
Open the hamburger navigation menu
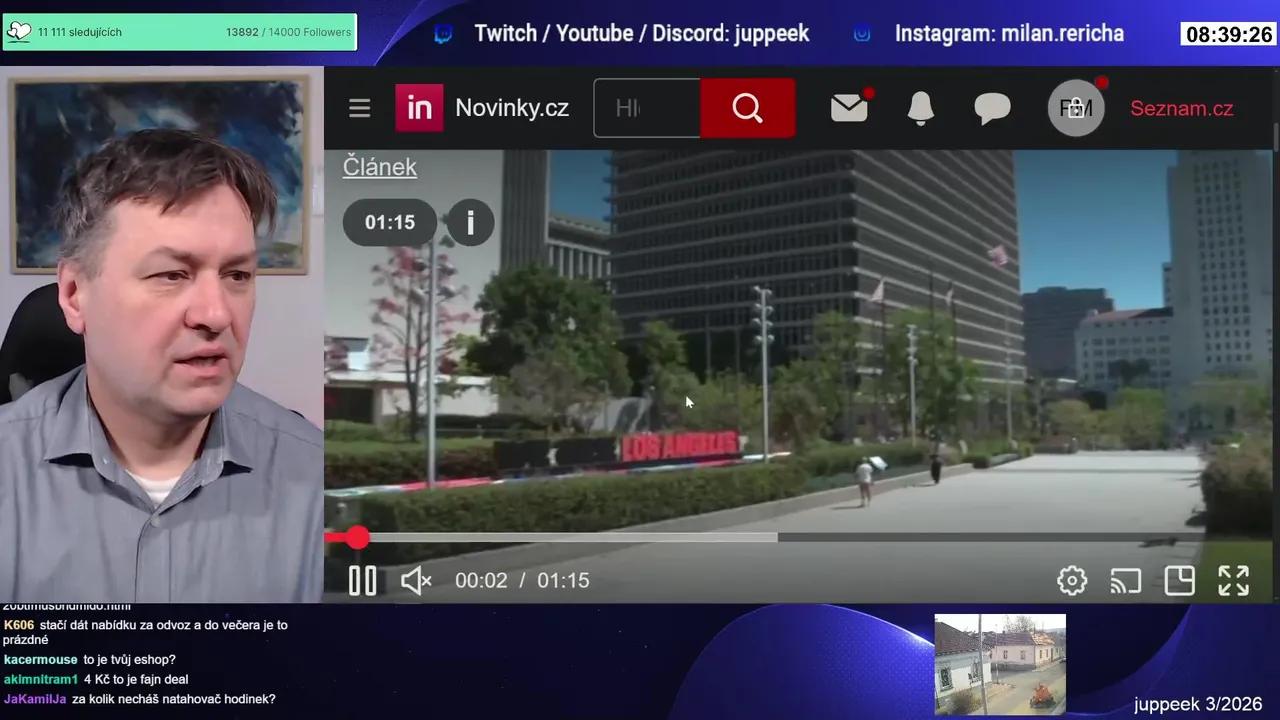[x=359, y=108]
